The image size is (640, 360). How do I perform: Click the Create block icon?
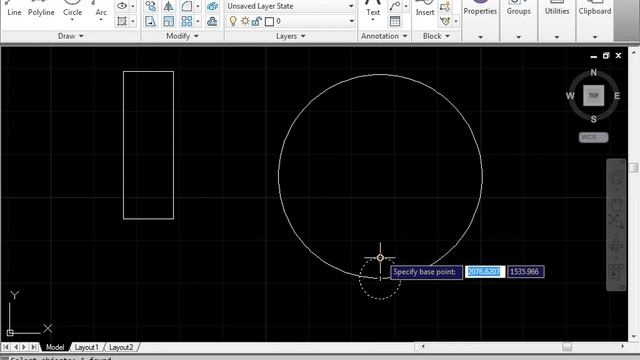tap(445, 6)
